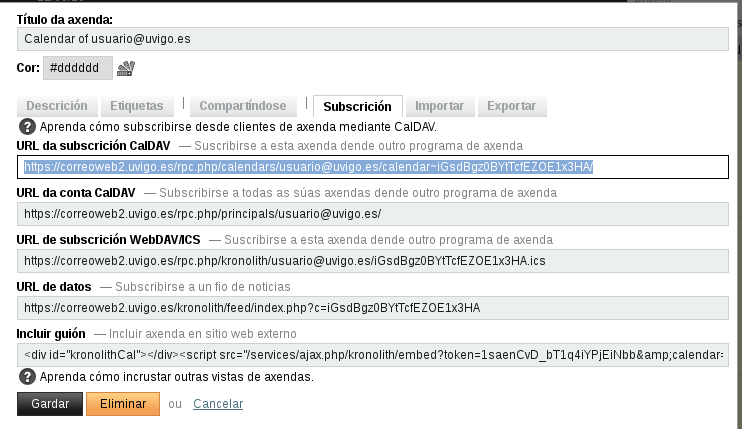Click the help icon beside the embed views hint
The height and width of the screenshot is (429, 742).
[27, 377]
